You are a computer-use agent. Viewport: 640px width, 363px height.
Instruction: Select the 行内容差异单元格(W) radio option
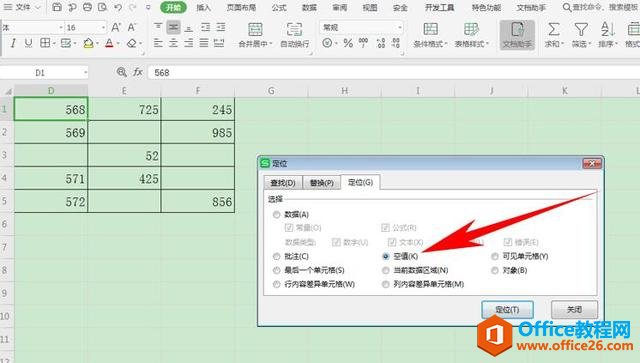(277, 284)
